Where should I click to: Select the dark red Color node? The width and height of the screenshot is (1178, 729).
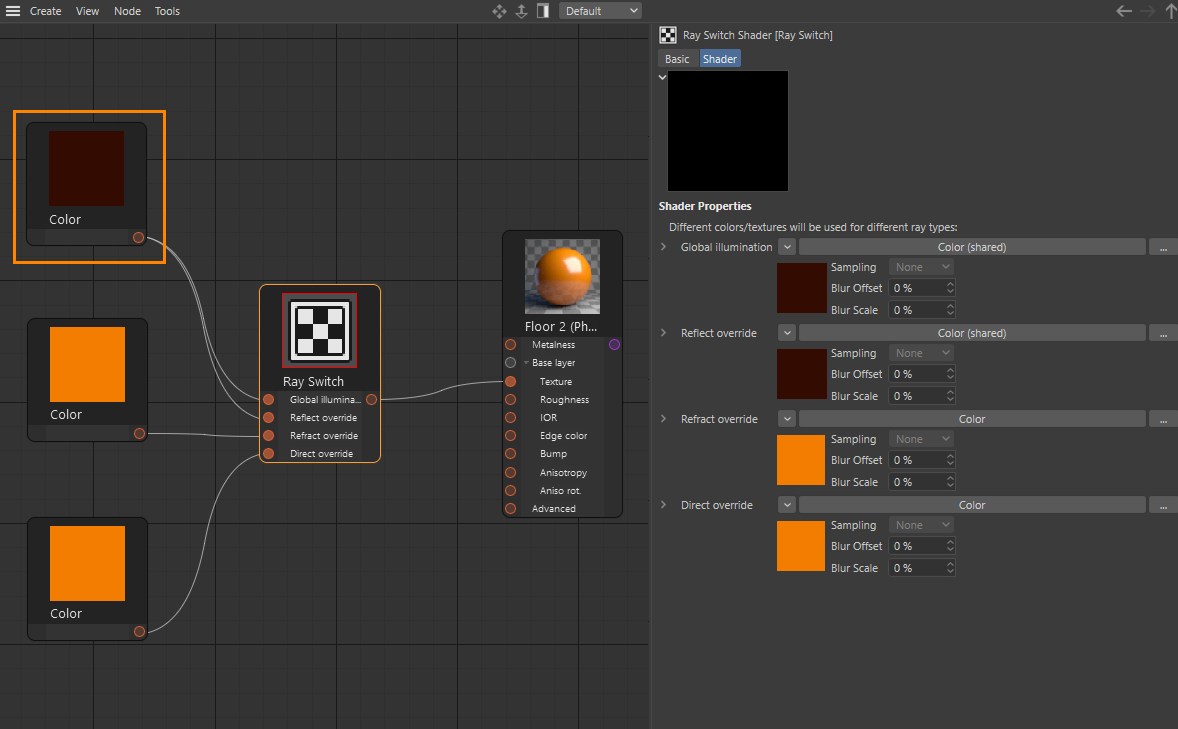point(86,183)
